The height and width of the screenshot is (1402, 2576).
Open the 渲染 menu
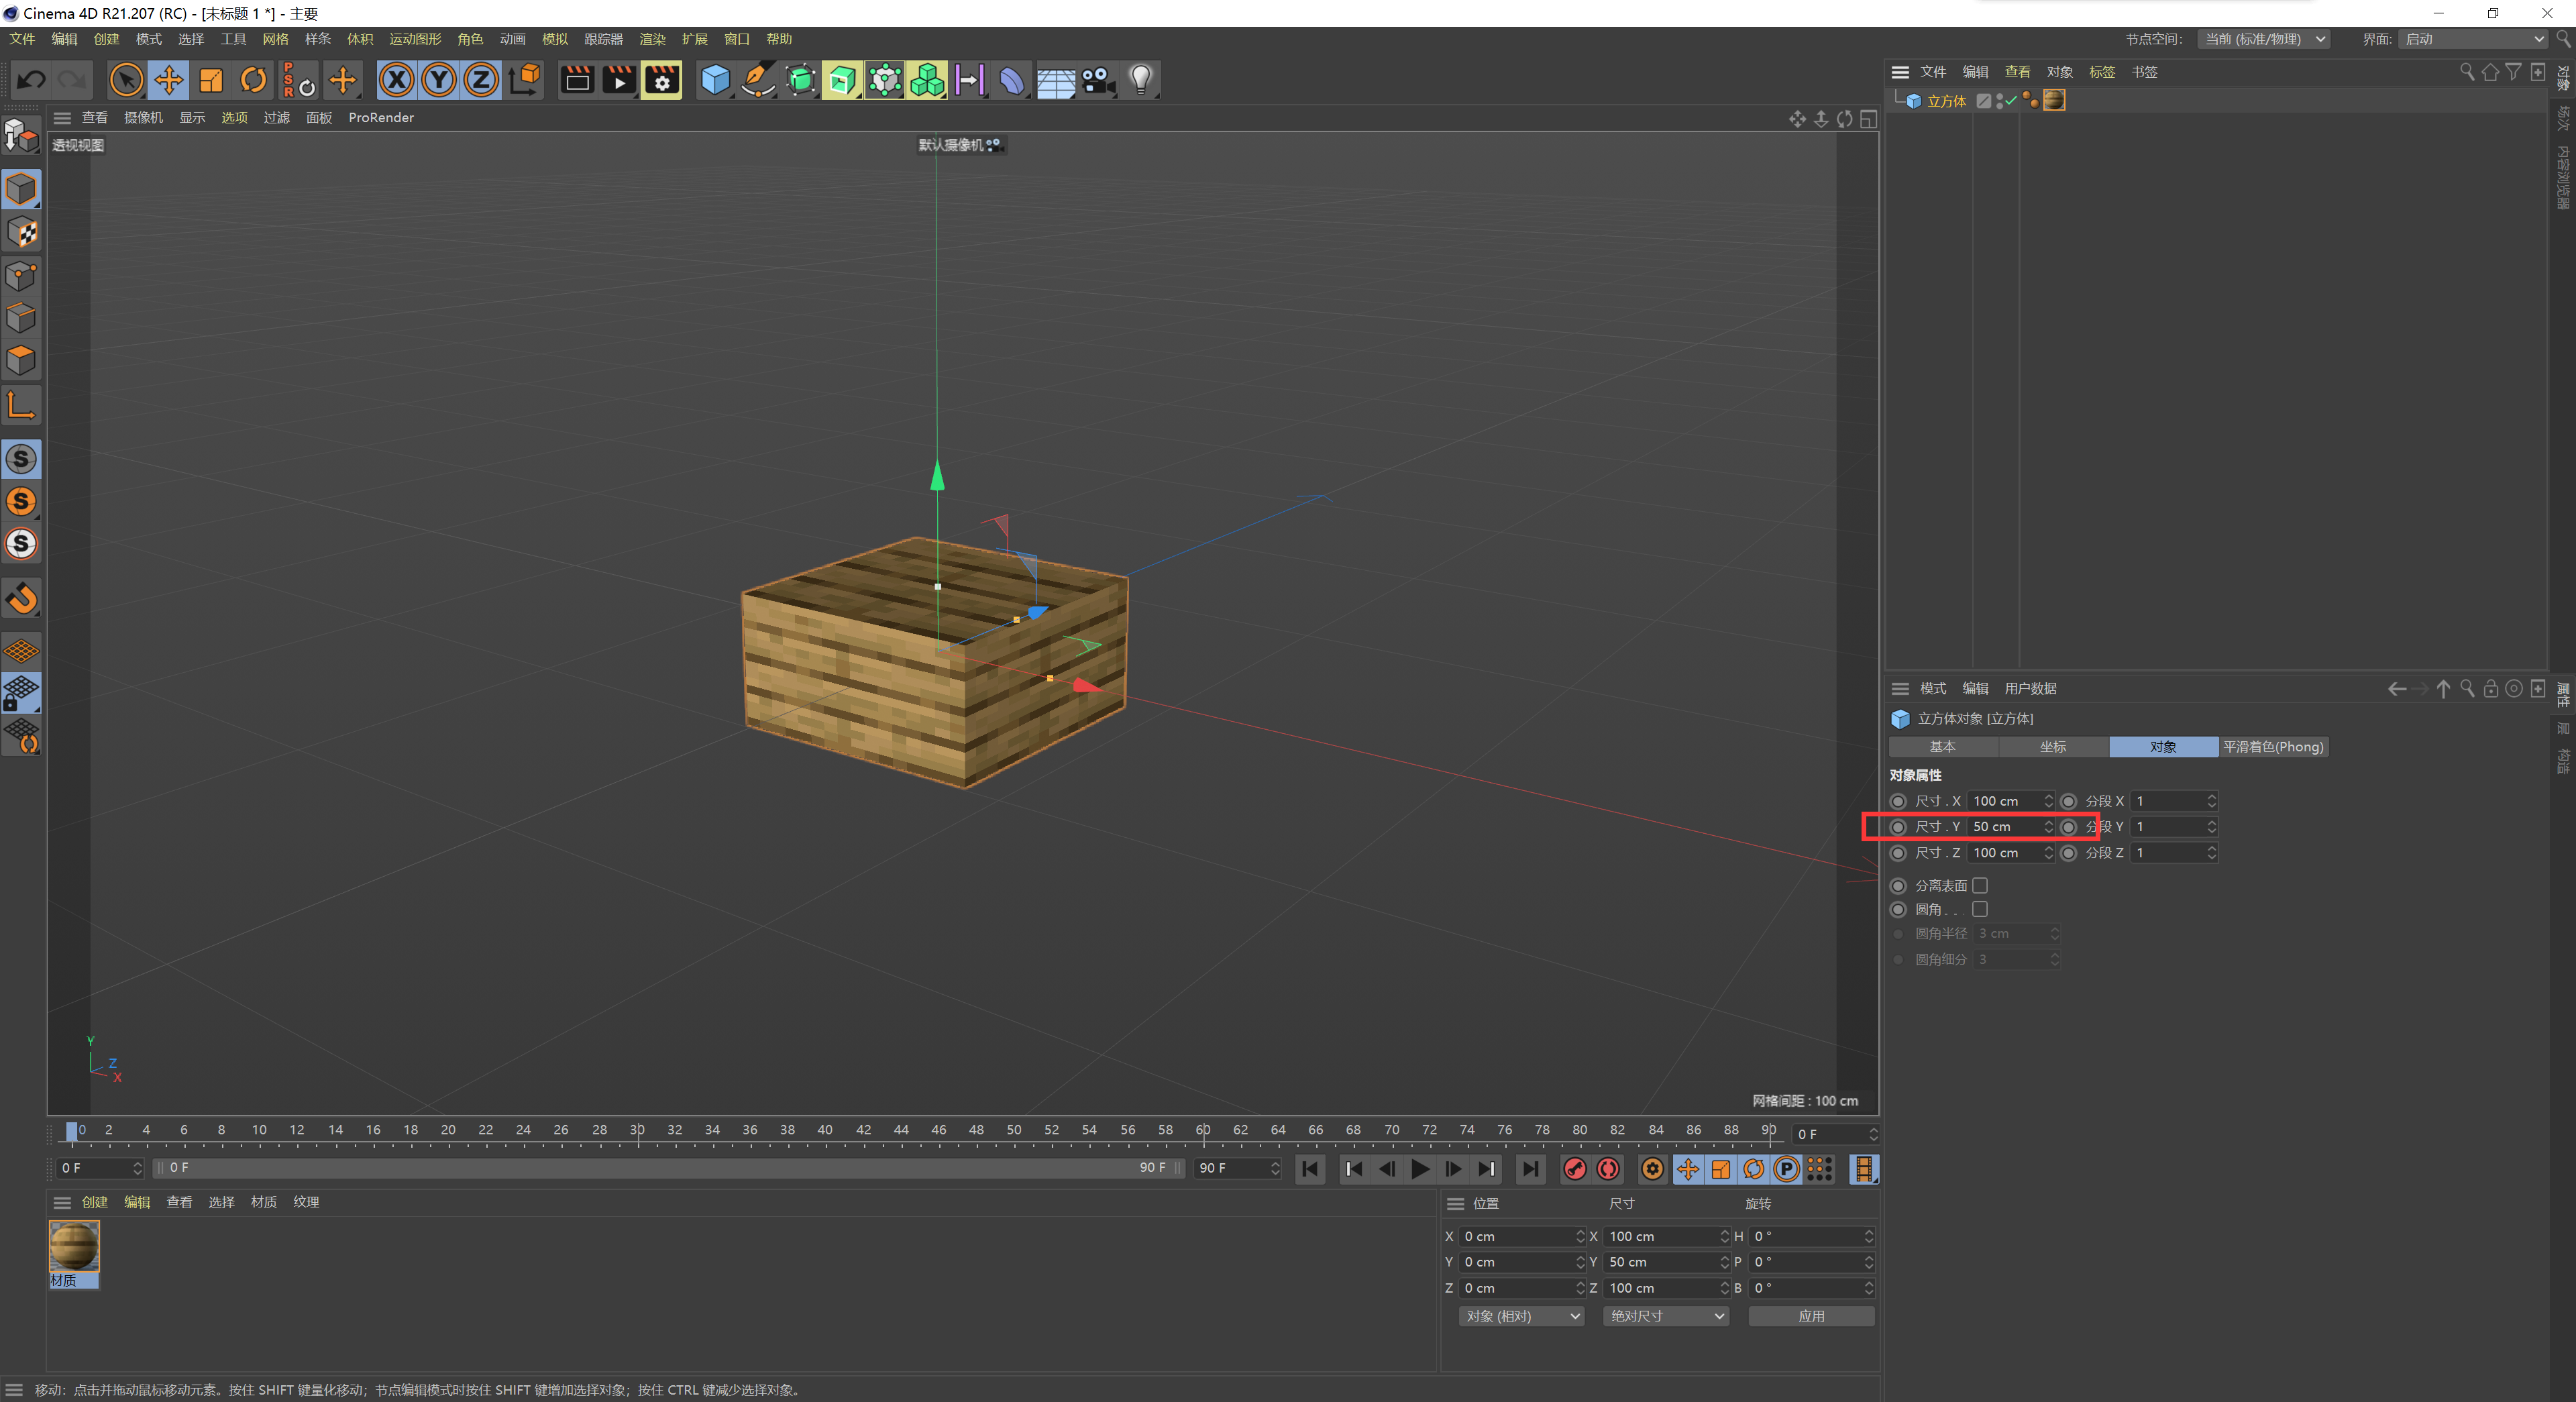[x=652, y=39]
